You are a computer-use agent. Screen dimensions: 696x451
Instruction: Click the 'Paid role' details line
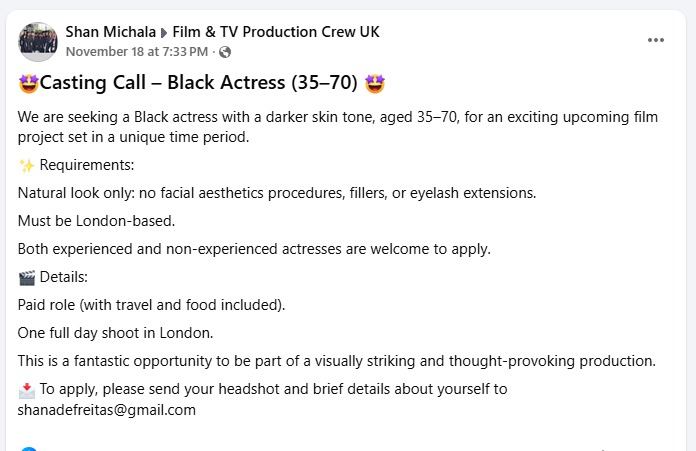tap(150, 304)
